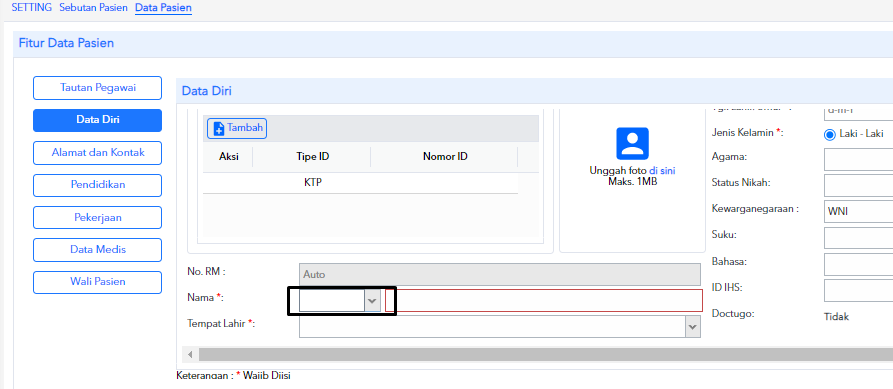This screenshot has width=893, height=389.
Task: Go to Alamat dan Kontak section
Action: click(x=97, y=153)
